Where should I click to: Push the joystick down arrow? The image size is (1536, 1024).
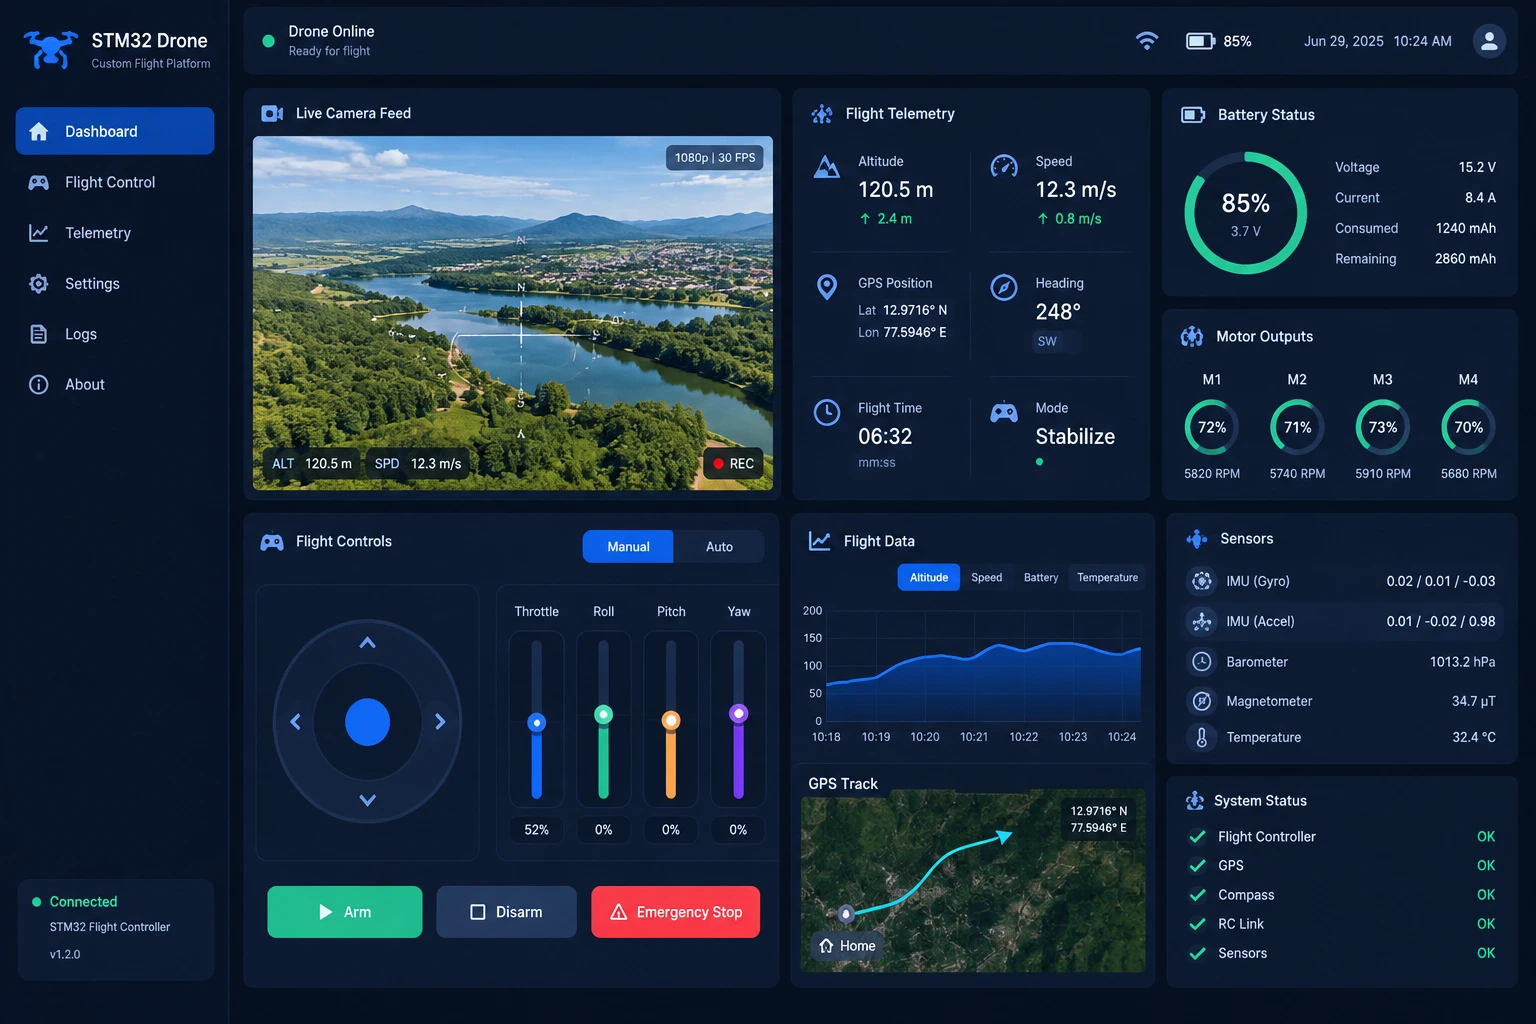tap(367, 800)
